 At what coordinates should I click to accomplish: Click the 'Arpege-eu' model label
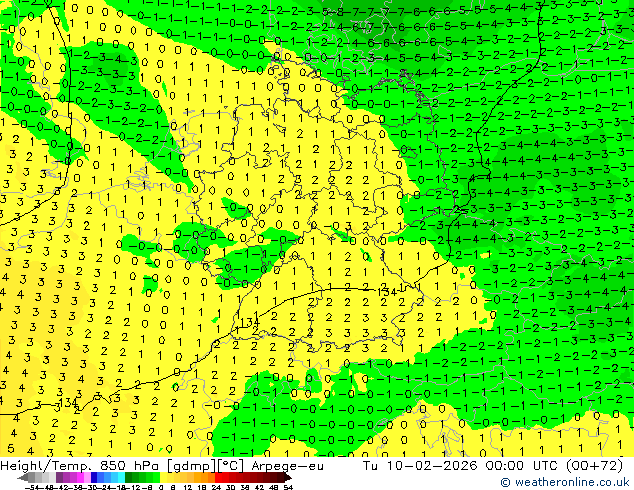tap(287, 466)
